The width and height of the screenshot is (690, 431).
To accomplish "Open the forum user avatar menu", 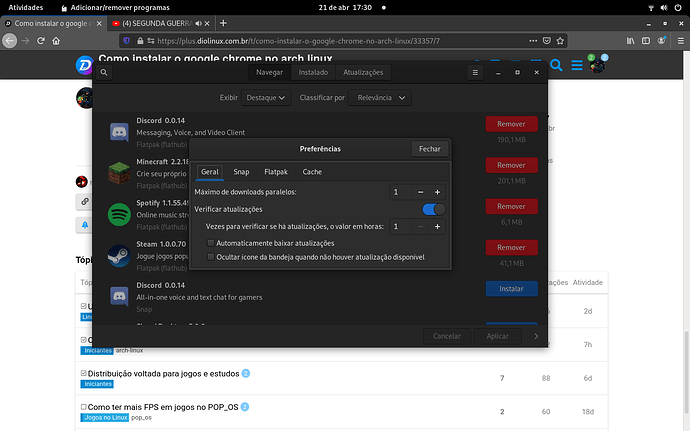I will click(597, 66).
